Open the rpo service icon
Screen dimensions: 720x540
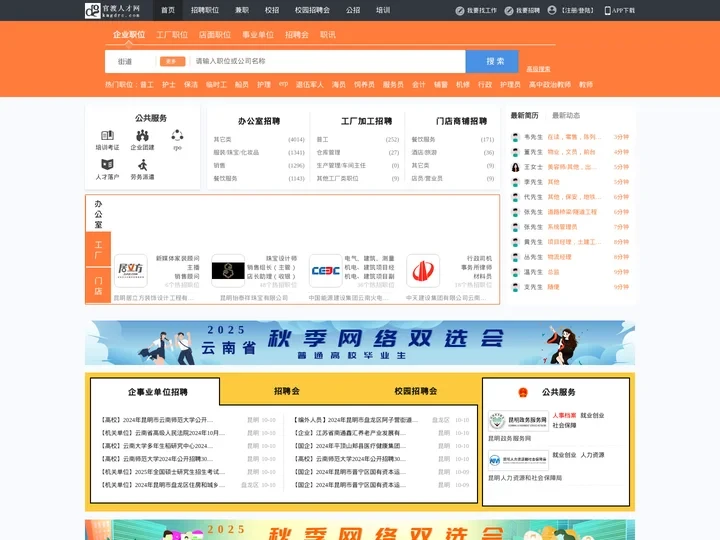click(x=177, y=135)
